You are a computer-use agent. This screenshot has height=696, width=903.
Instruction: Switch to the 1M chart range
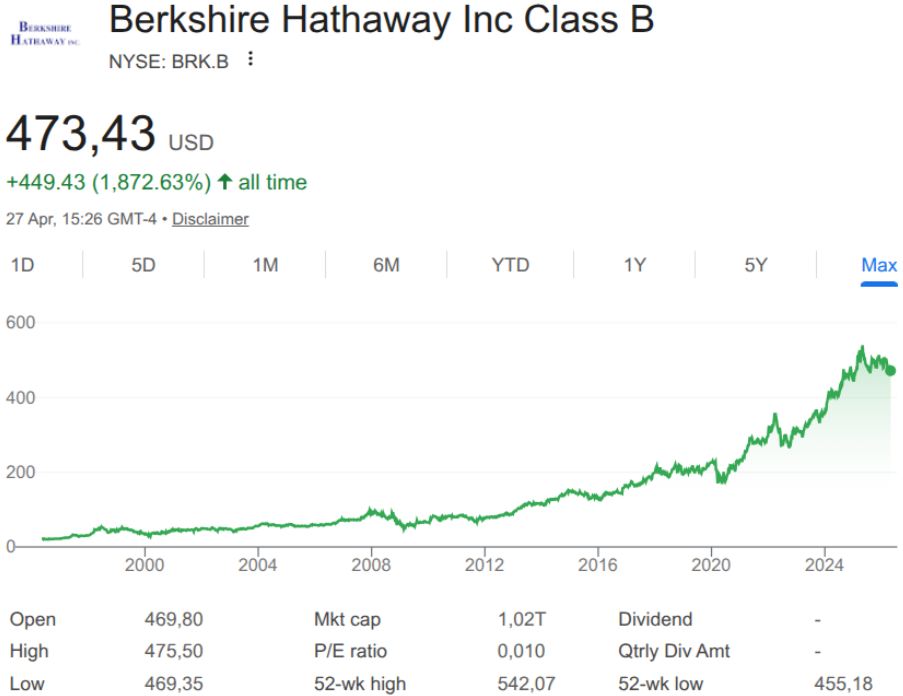point(265,265)
